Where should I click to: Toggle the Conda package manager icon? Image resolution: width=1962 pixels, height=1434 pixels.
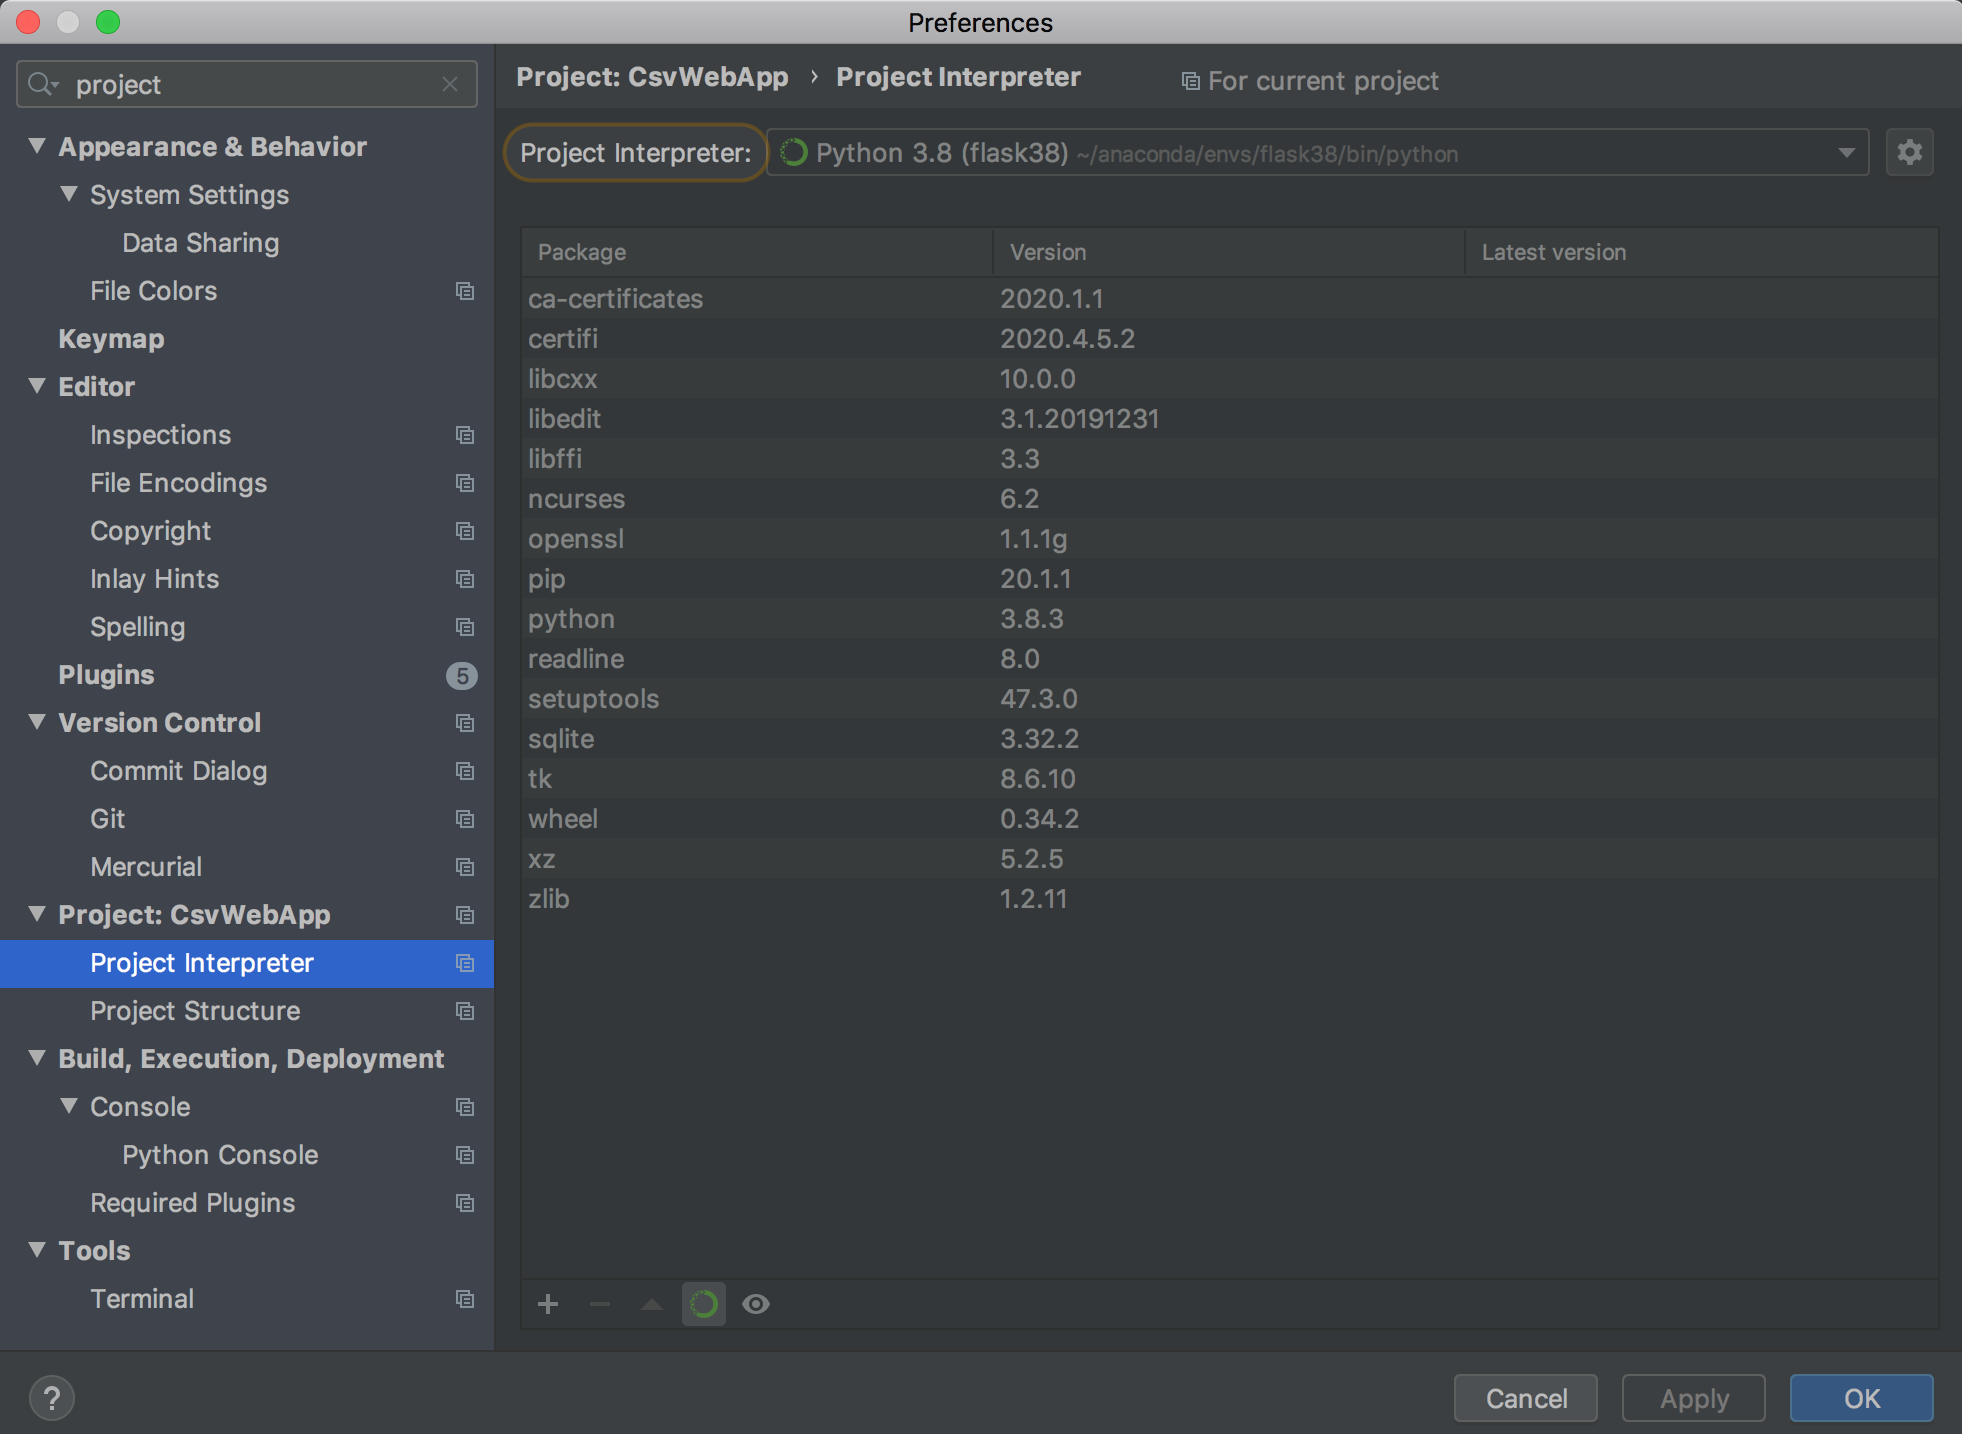coord(704,1304)
